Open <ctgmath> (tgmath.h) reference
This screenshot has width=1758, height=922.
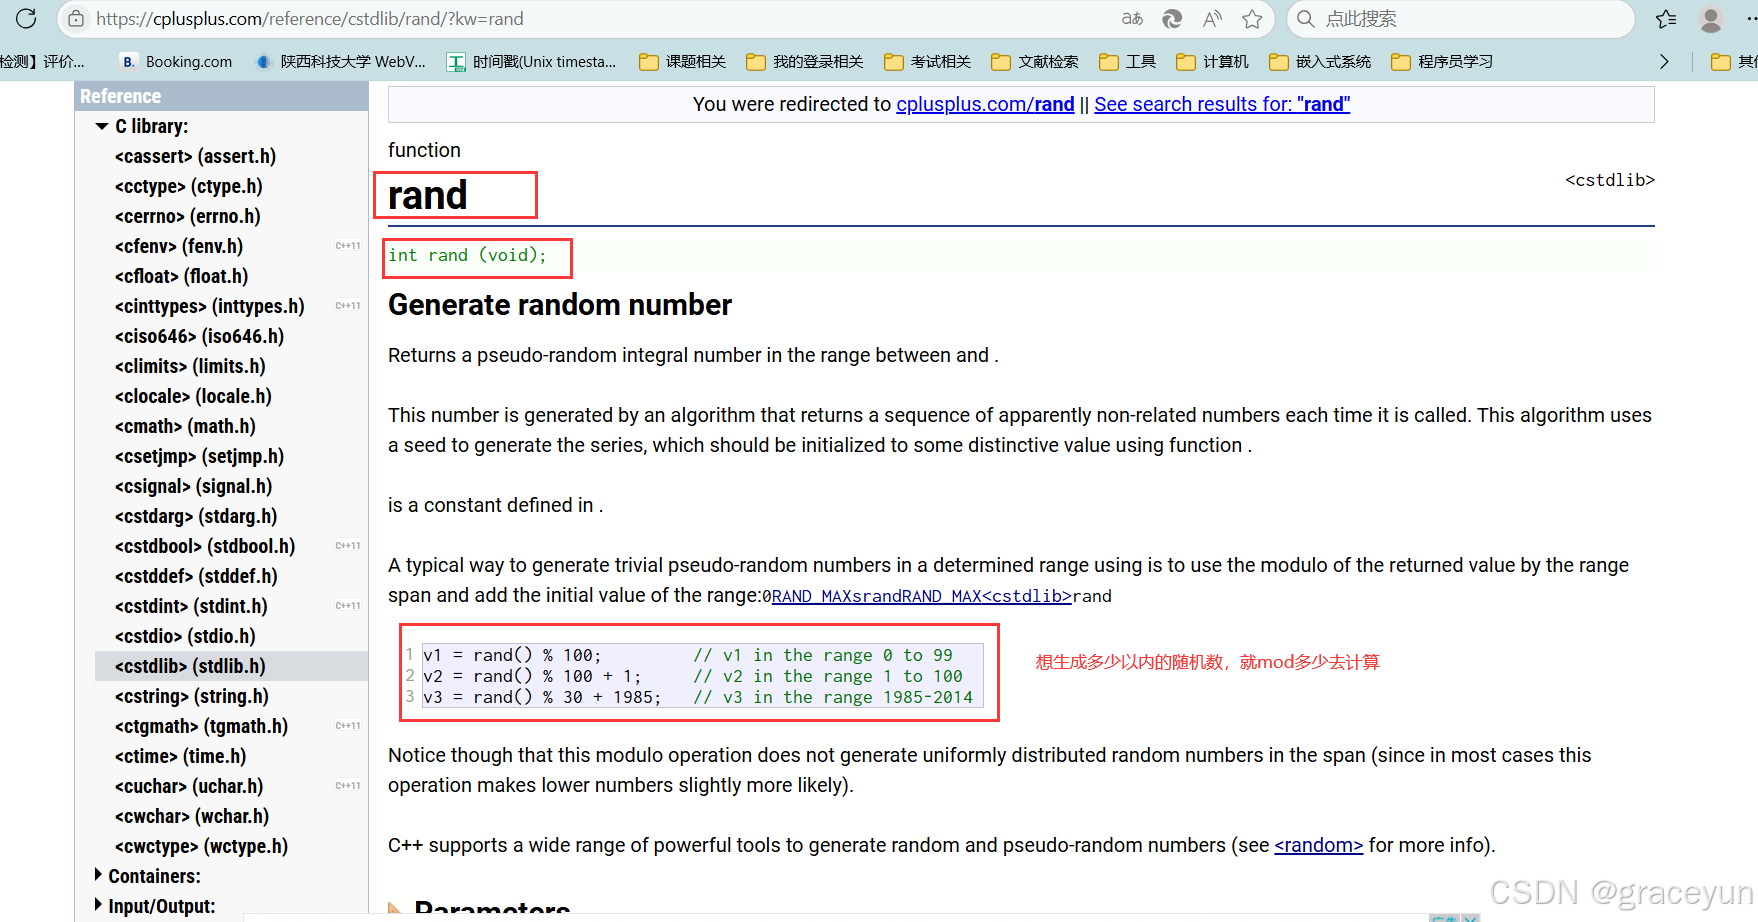pos(201,726)
